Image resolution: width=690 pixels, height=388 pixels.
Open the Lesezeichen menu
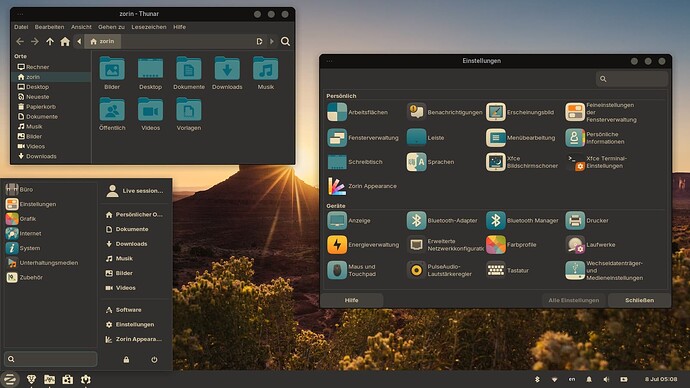click(x=149, y=27)
